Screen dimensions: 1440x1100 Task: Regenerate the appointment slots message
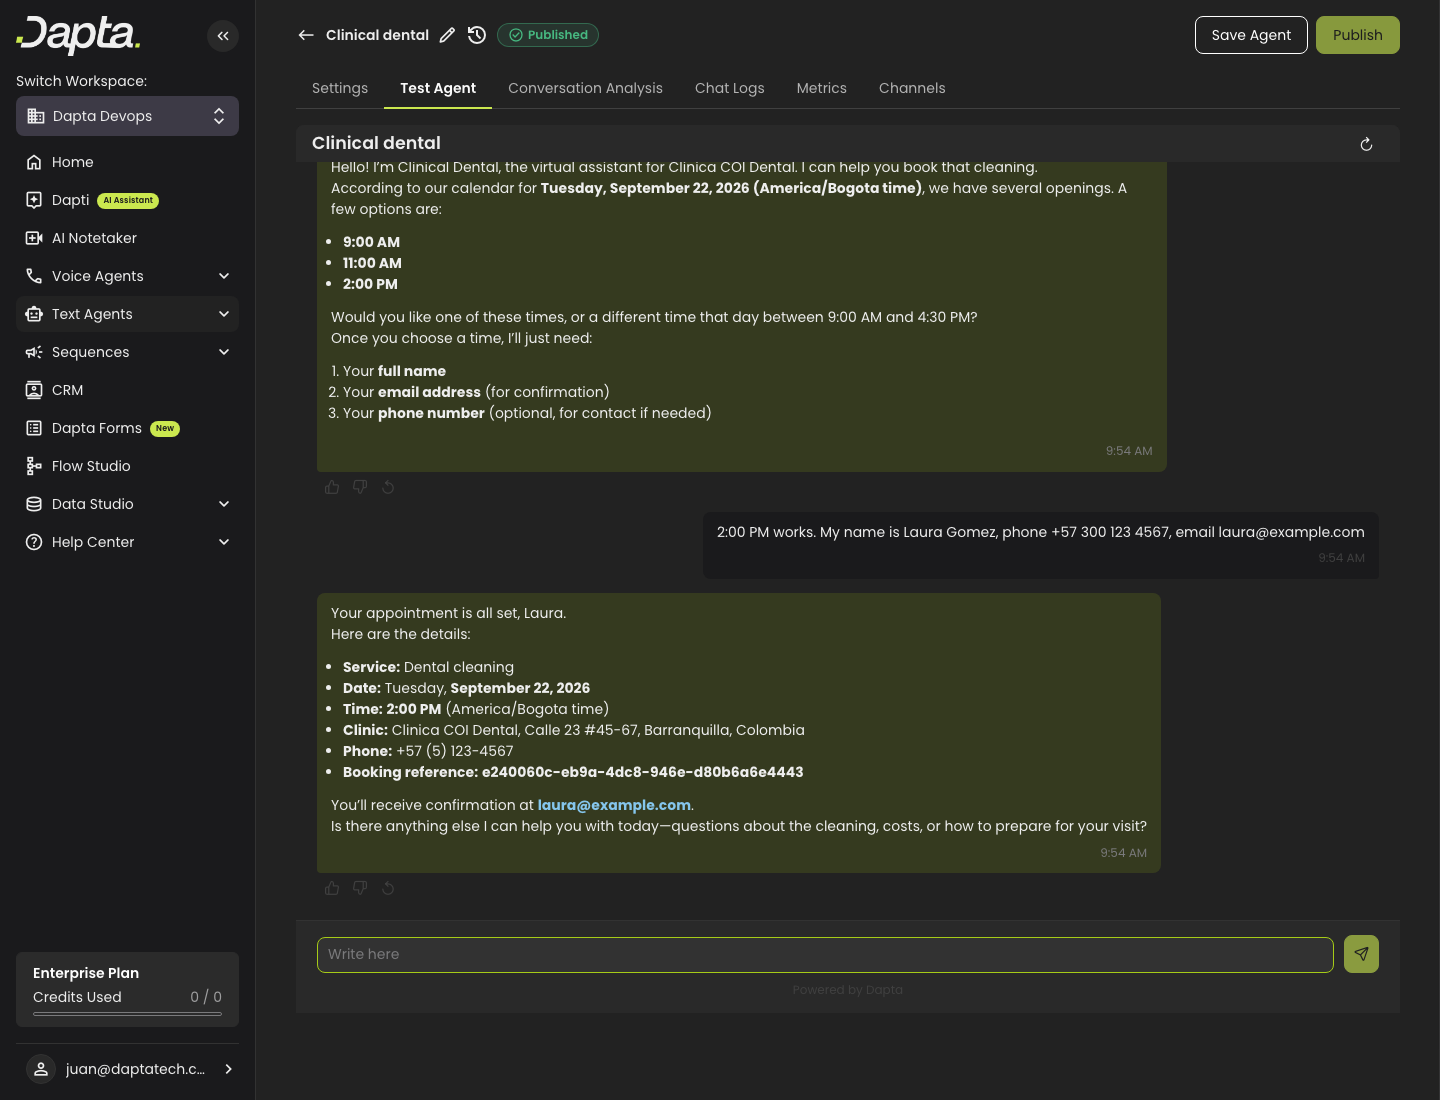tap(388, 487)
